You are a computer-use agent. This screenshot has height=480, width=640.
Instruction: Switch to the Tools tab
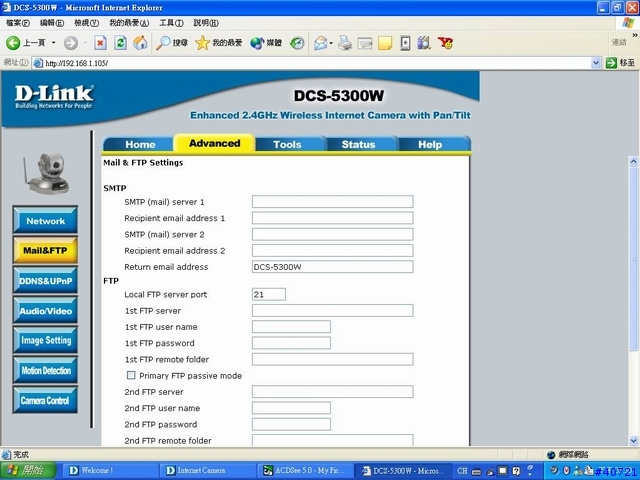point(287,144)
